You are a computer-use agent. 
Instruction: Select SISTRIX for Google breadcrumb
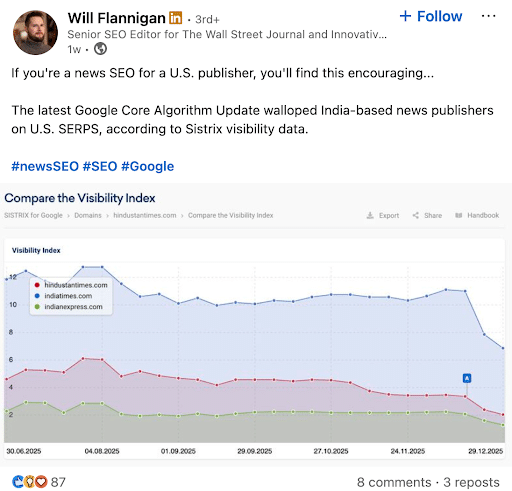[x=33, y=215]
